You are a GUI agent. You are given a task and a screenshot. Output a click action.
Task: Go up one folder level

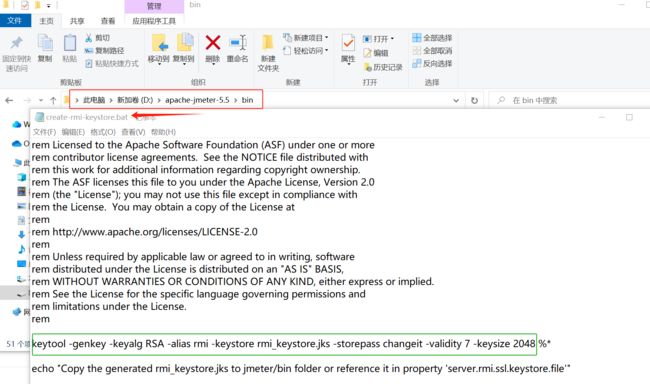(53, 100)
